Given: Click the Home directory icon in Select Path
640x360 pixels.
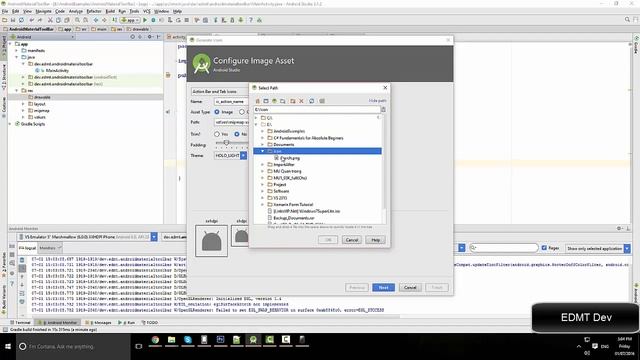Looking at the screenshot, I should click(x=258, y=101).
